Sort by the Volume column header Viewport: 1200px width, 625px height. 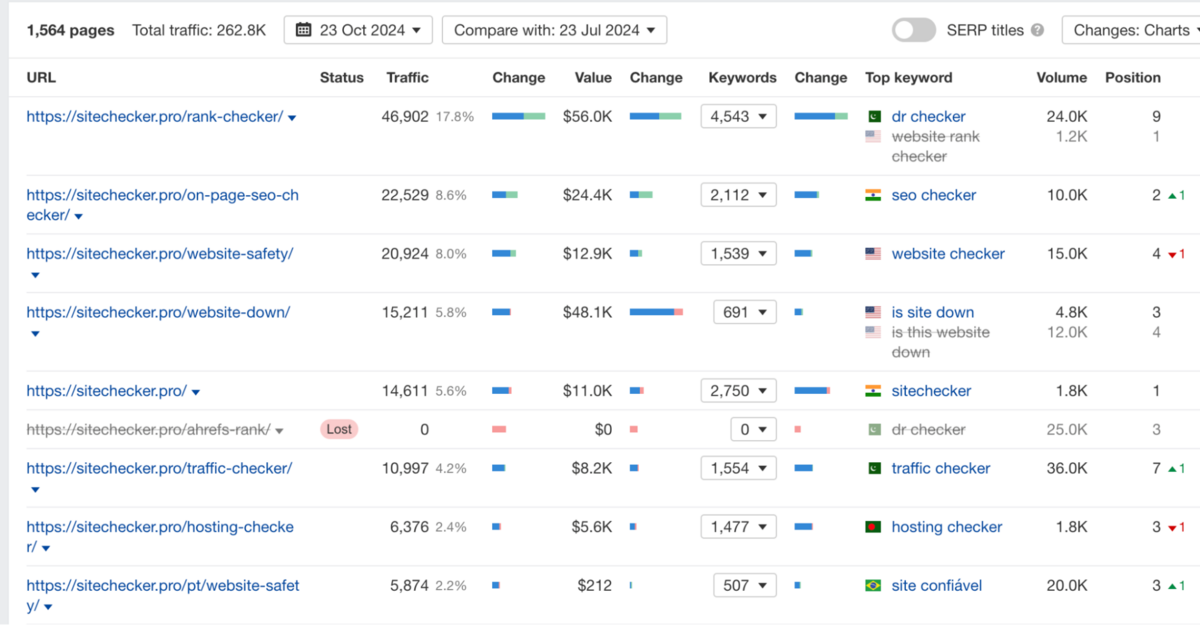pyautogui.click(x=1061, y=77)
